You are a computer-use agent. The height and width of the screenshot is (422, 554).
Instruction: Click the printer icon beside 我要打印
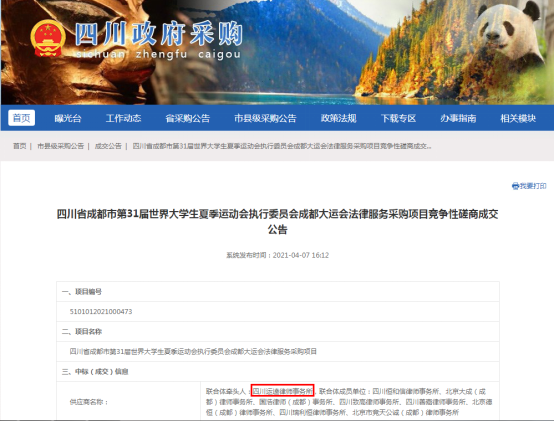(515, 186)
